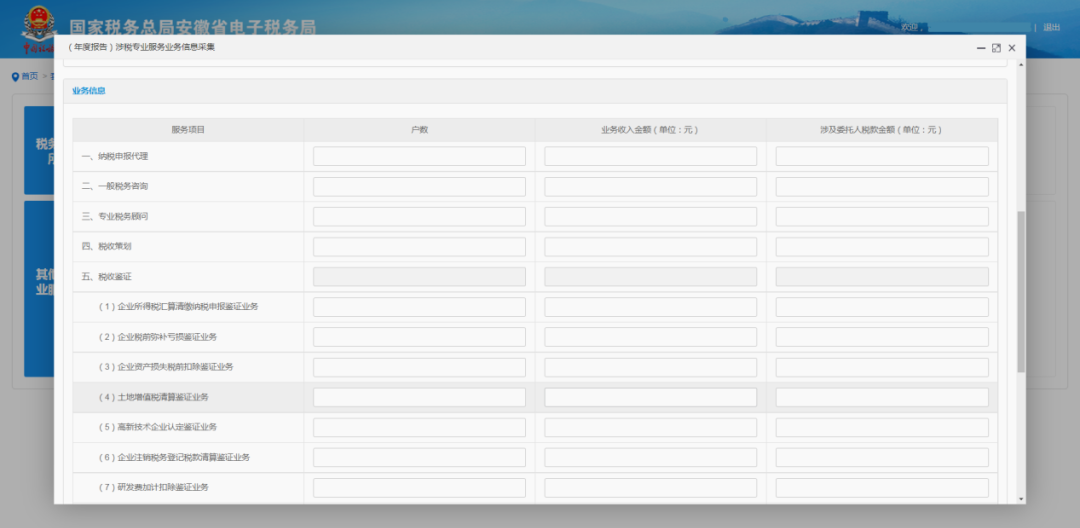Click the scroll-up arrow of dialog scrollbar
This screenshot has width=1080, height=528.
(1020, 66)
